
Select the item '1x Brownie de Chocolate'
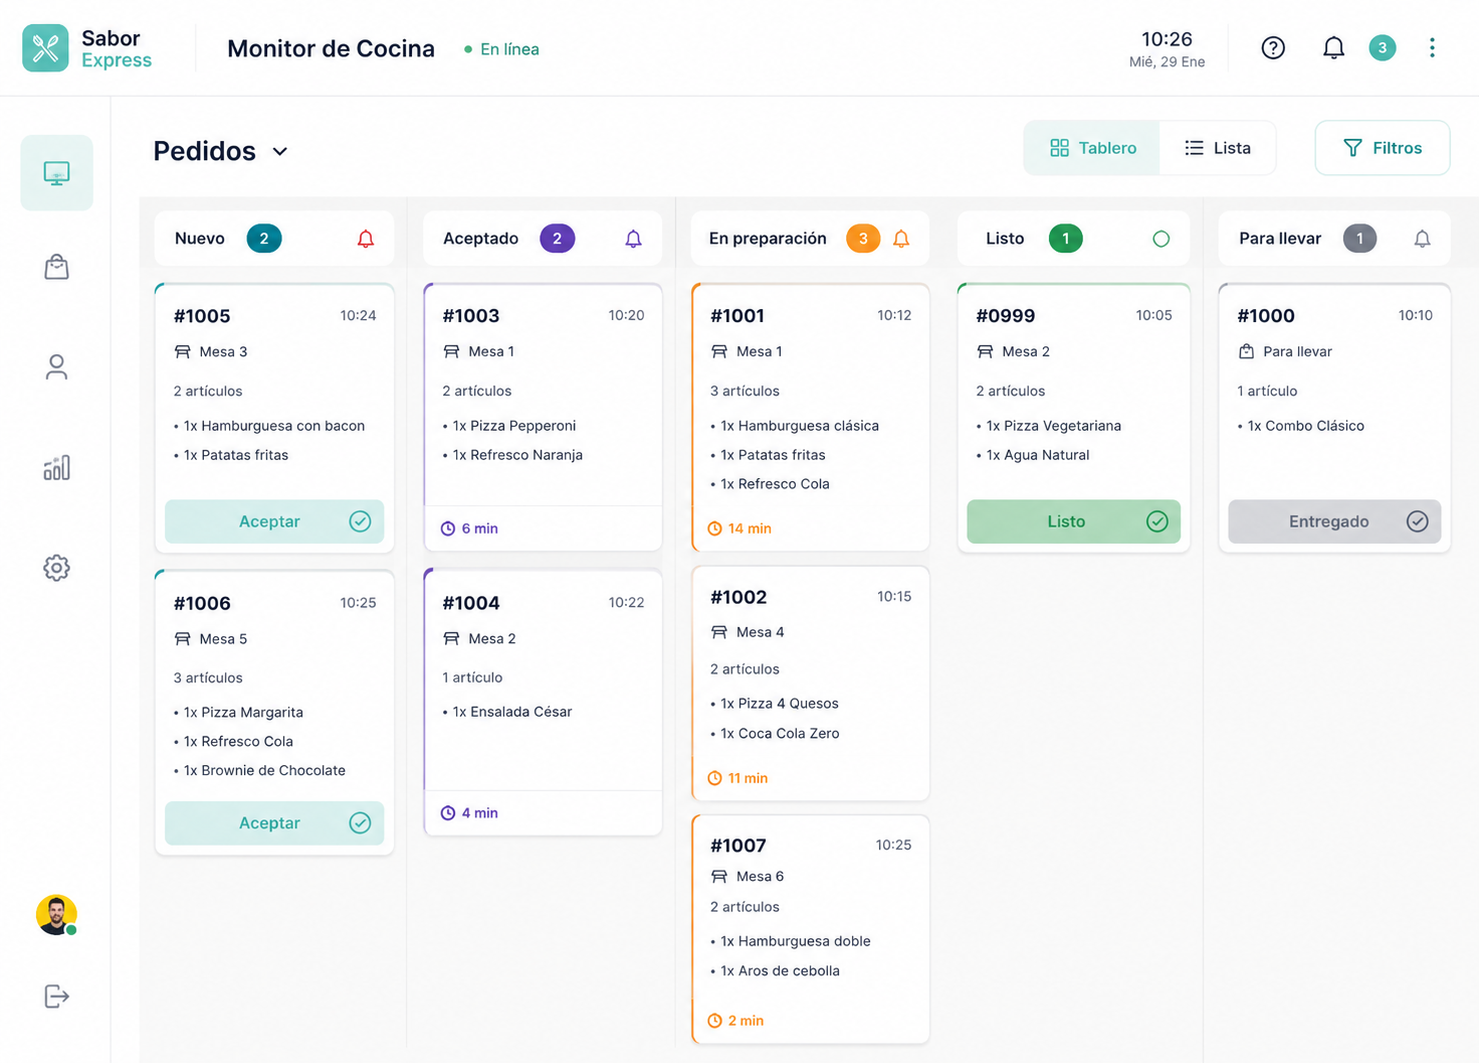[264, 771]
